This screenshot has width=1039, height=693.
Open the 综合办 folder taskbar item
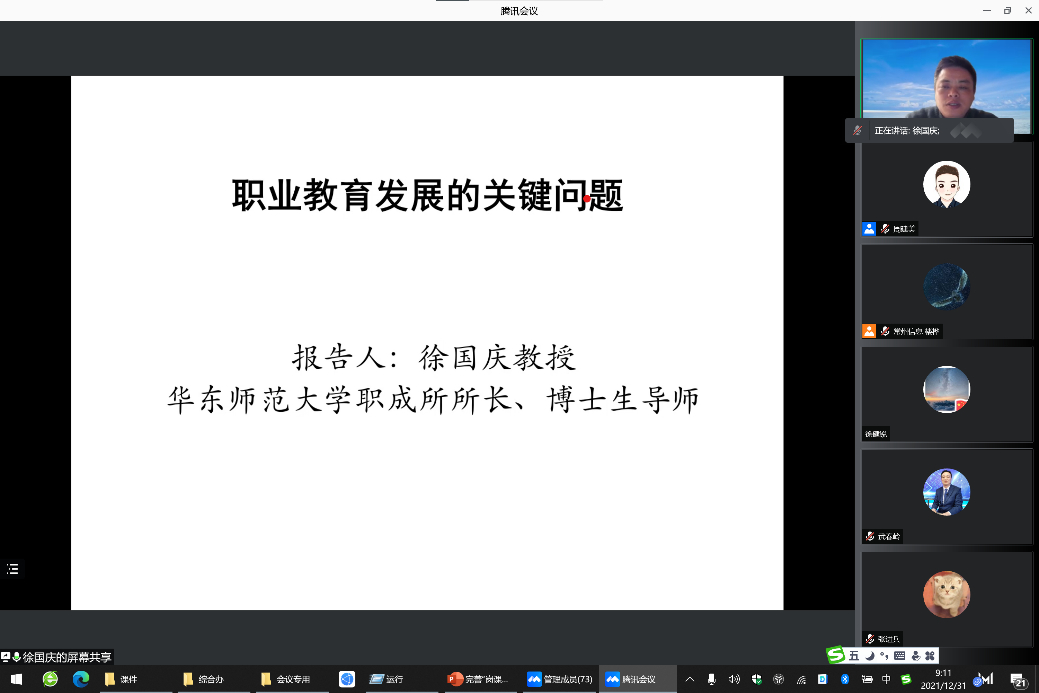coord(213,679)
